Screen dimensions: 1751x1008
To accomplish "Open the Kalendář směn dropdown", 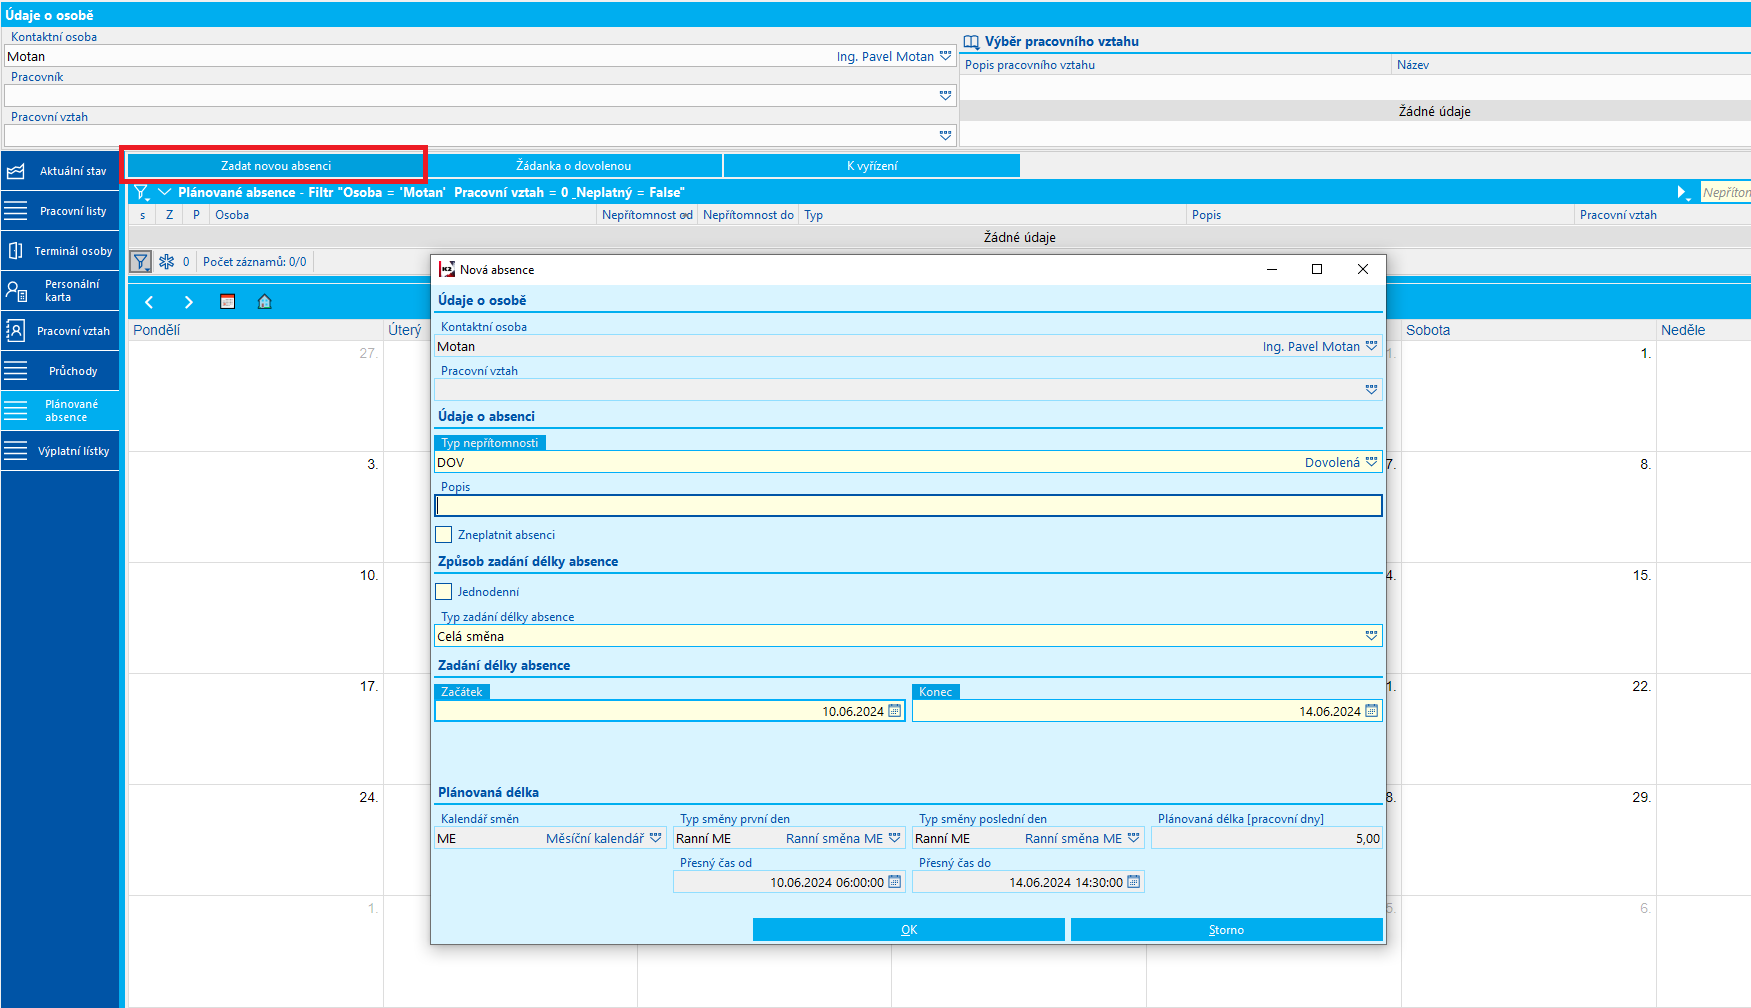I will (x=655, y=838).
